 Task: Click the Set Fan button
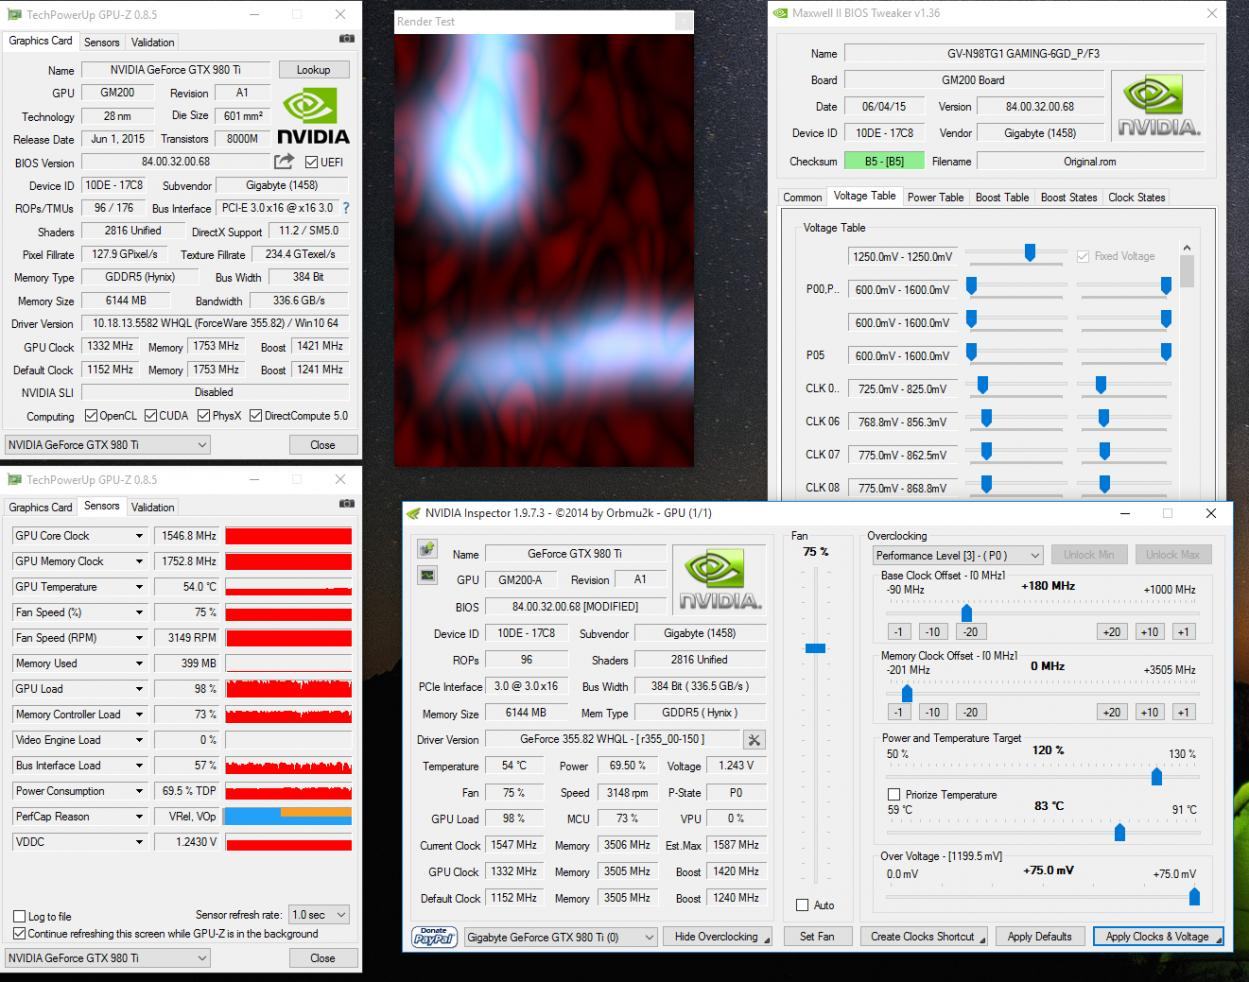[817, 937]
